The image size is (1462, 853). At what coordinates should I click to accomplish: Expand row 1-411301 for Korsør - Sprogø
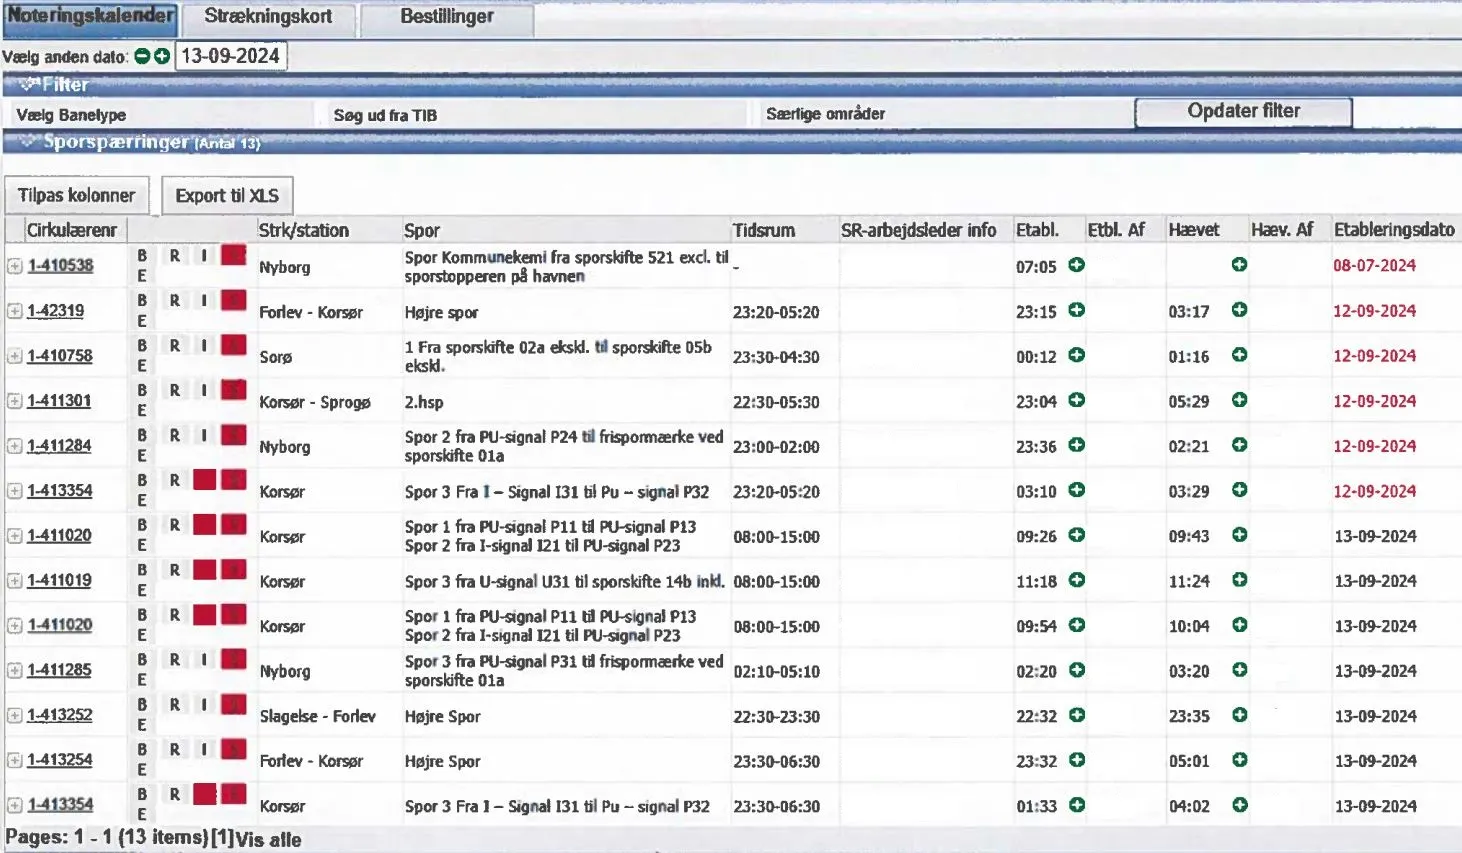(x=14, y=401)
